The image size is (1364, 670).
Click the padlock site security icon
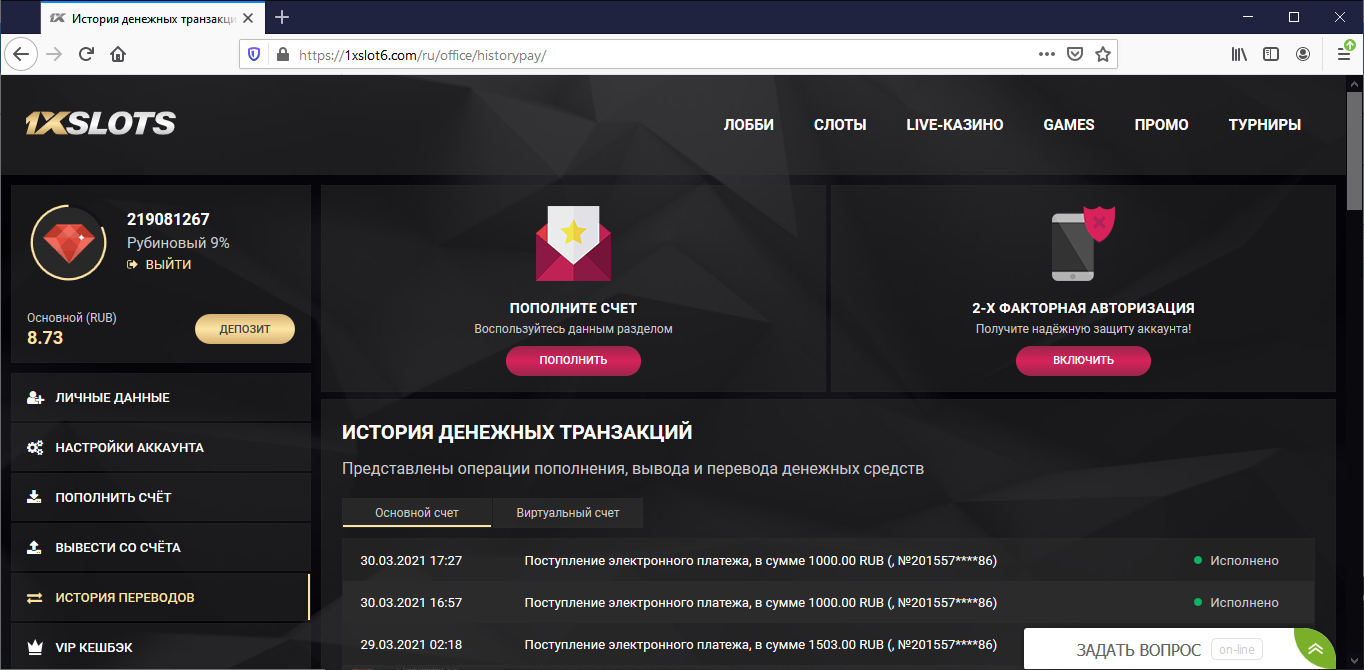(282, 55)
